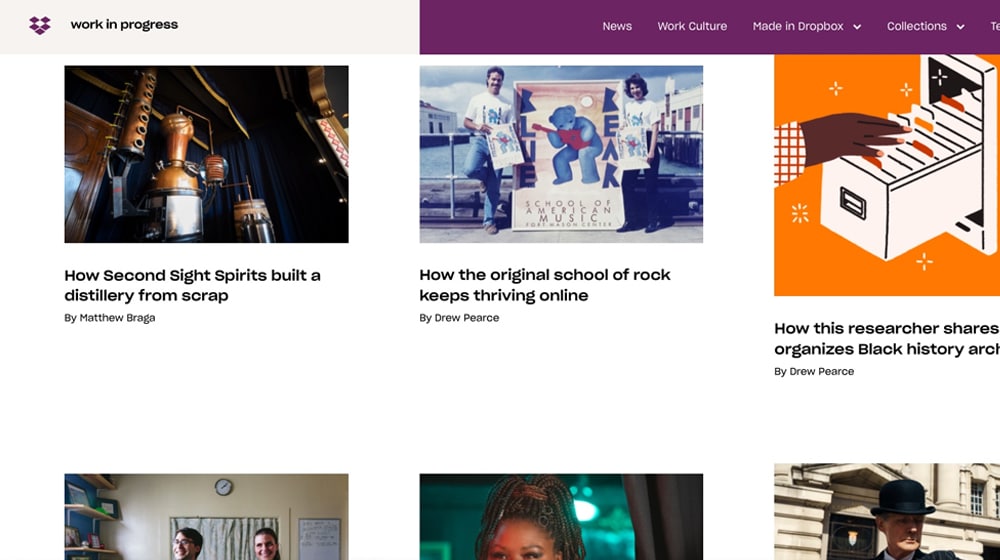The image size is (1000, 560).
Task: Click the partially visible menu item after Collections
Action: [x=994, y=26]
